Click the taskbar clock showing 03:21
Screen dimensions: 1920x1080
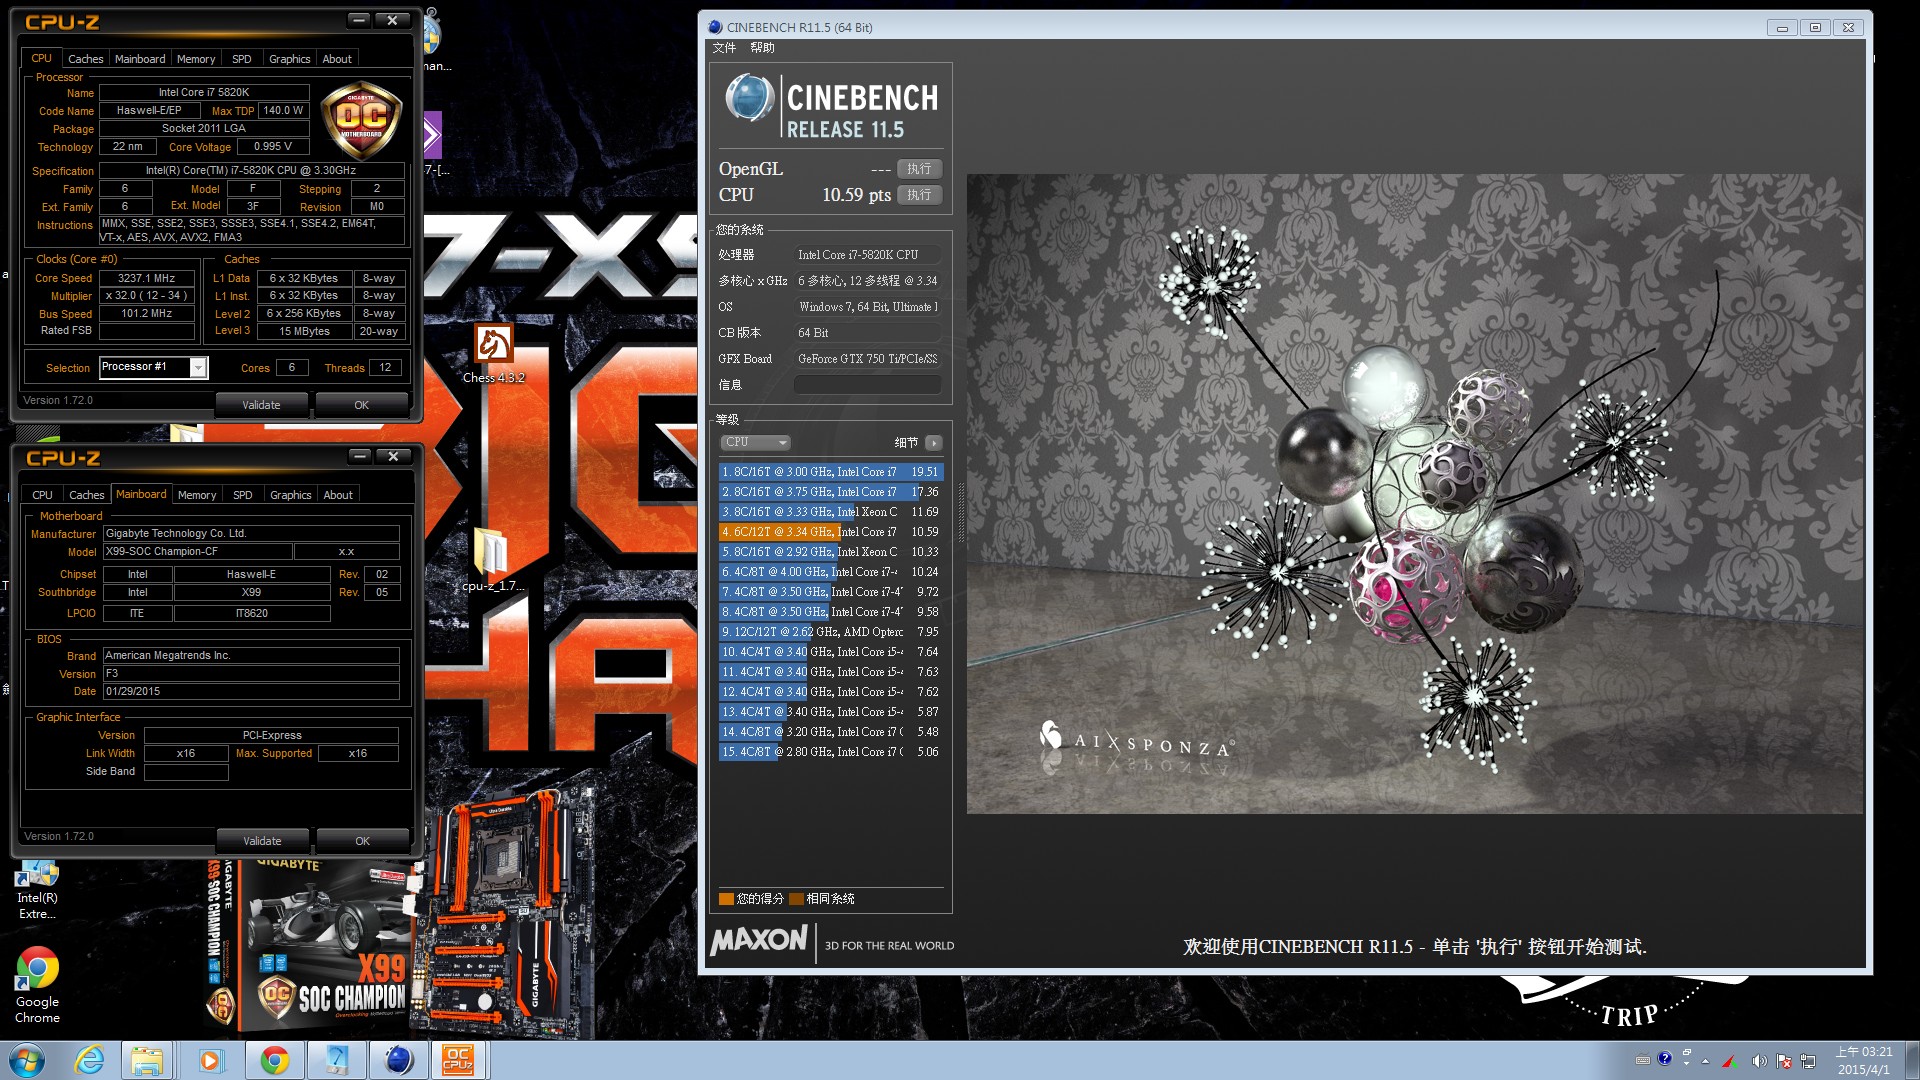pyautogui.click(x=1864, y=1060)
